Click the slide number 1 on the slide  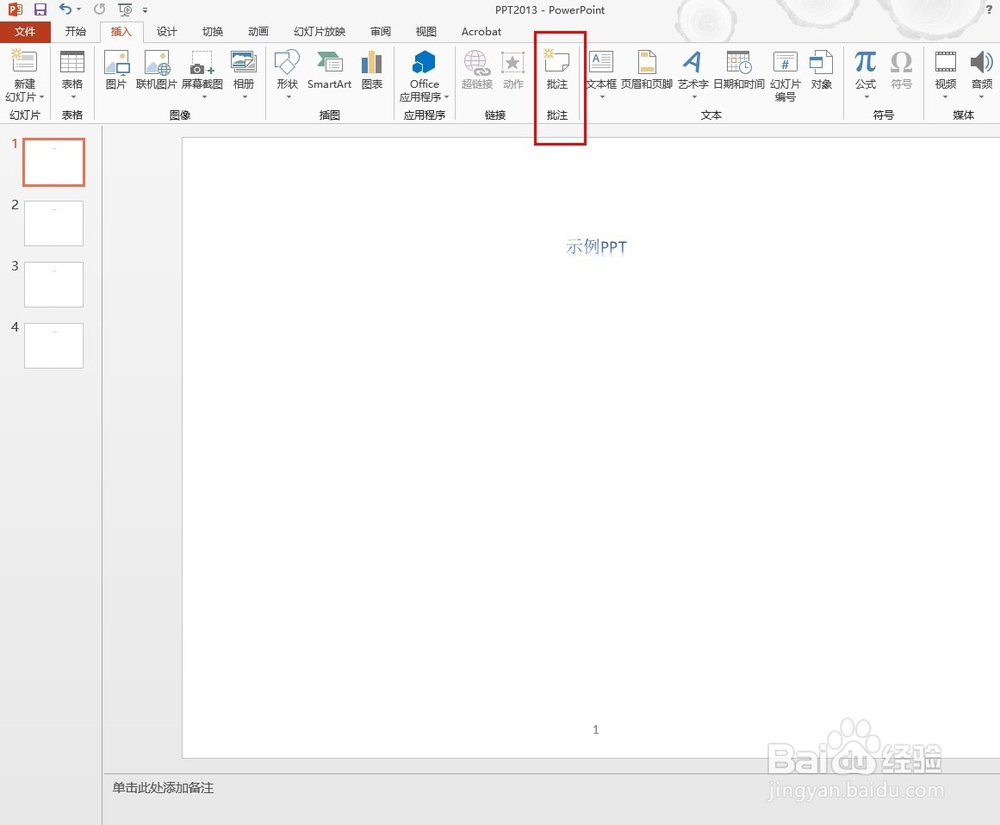[596, 729]
